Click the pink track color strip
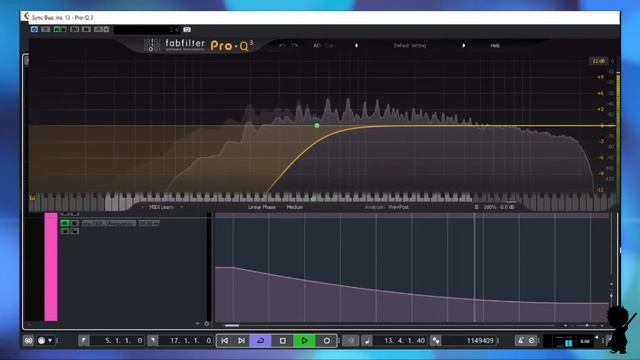This screenshot has width=640, height=360. pos(51,267)
